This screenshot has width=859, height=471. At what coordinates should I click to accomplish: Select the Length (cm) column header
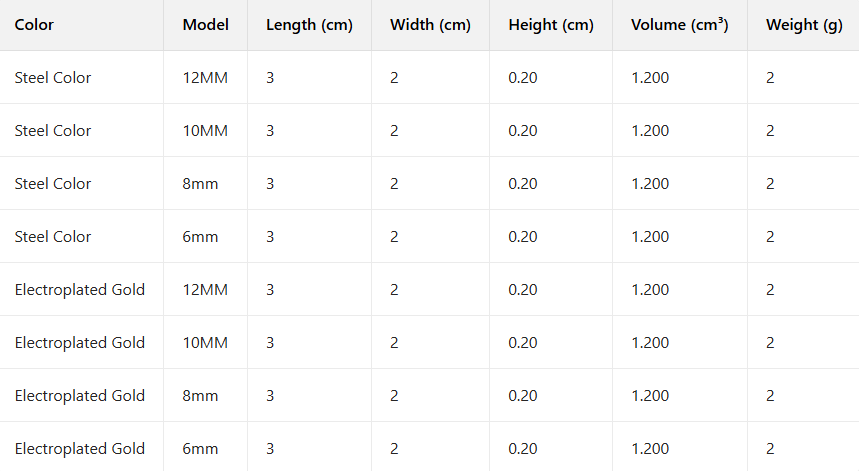[x=309, y=25]
